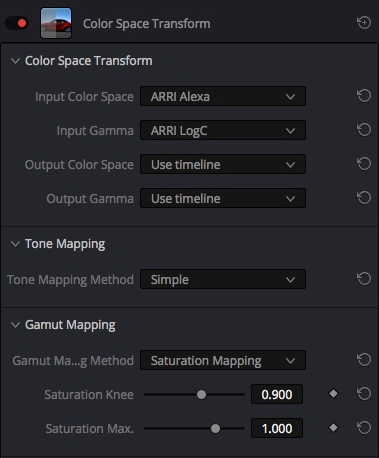Reset the entire Color Space Transform effect

[x=364, y=23]
